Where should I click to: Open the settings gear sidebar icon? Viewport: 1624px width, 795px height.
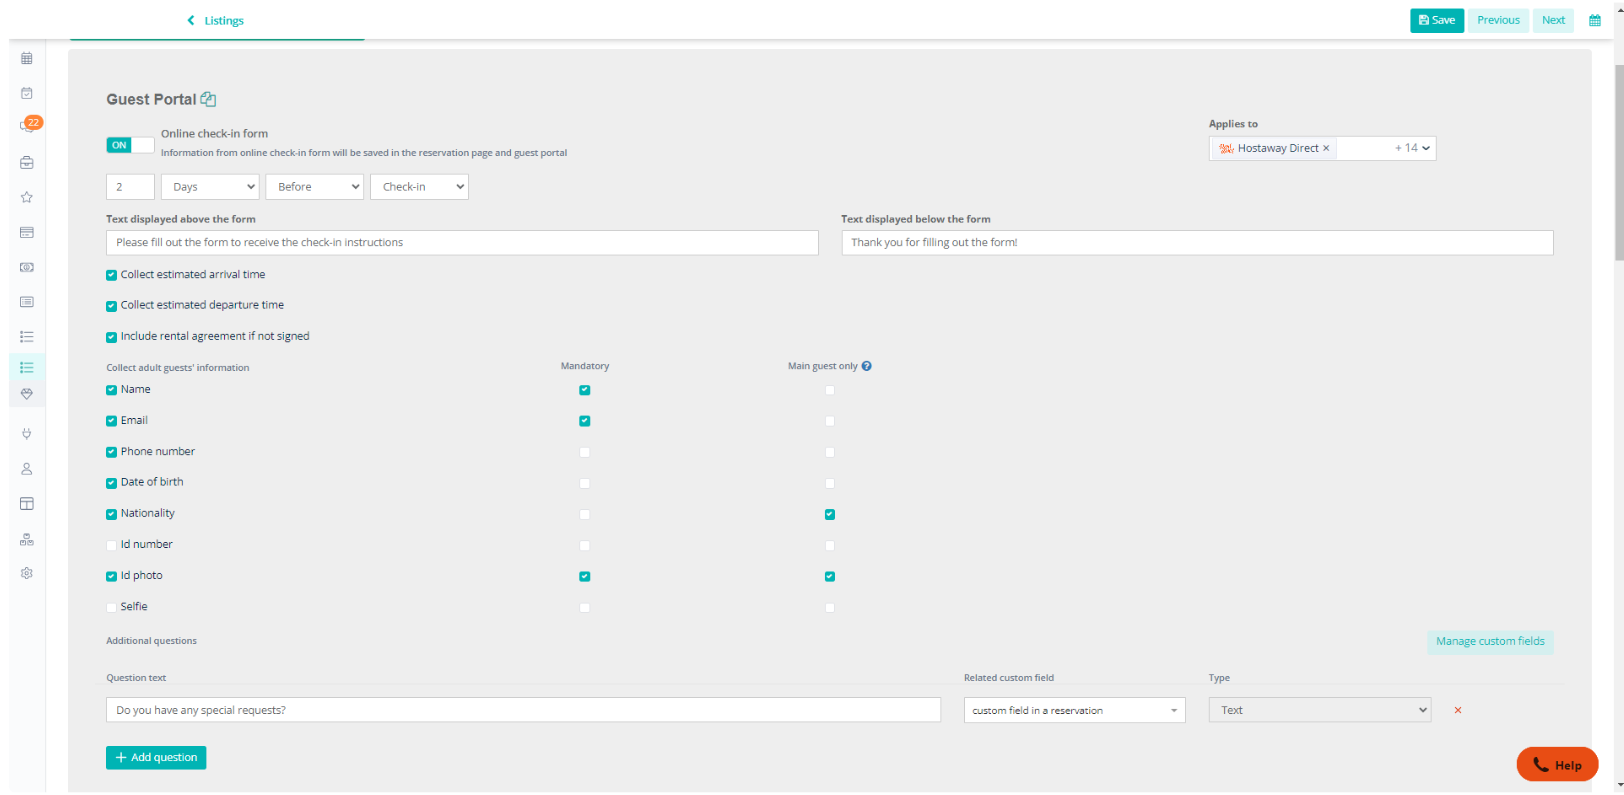point(27,573)
